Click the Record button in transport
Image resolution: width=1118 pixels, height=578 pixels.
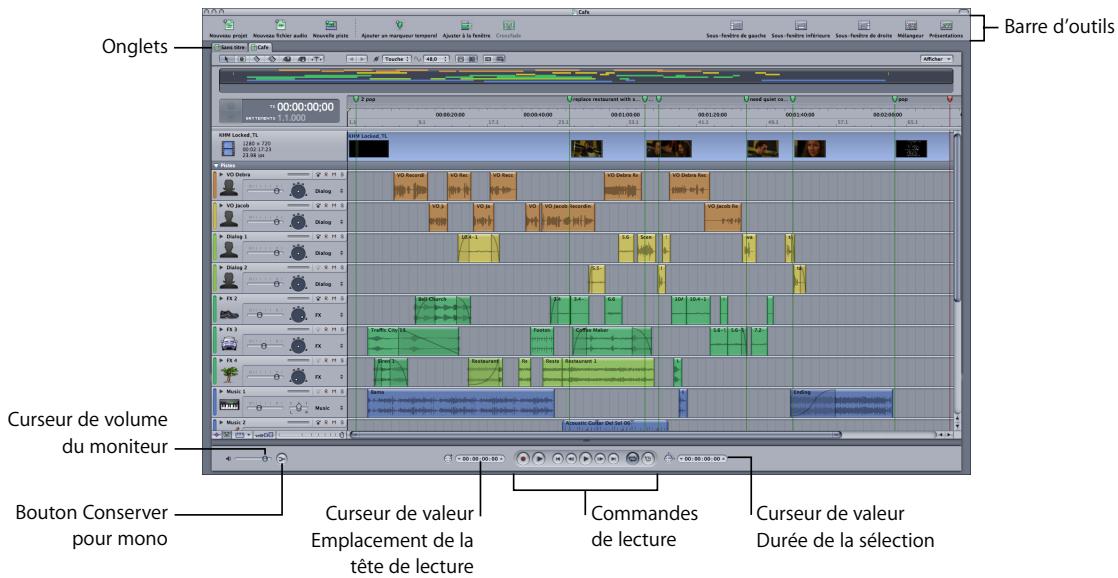(523, 459)
